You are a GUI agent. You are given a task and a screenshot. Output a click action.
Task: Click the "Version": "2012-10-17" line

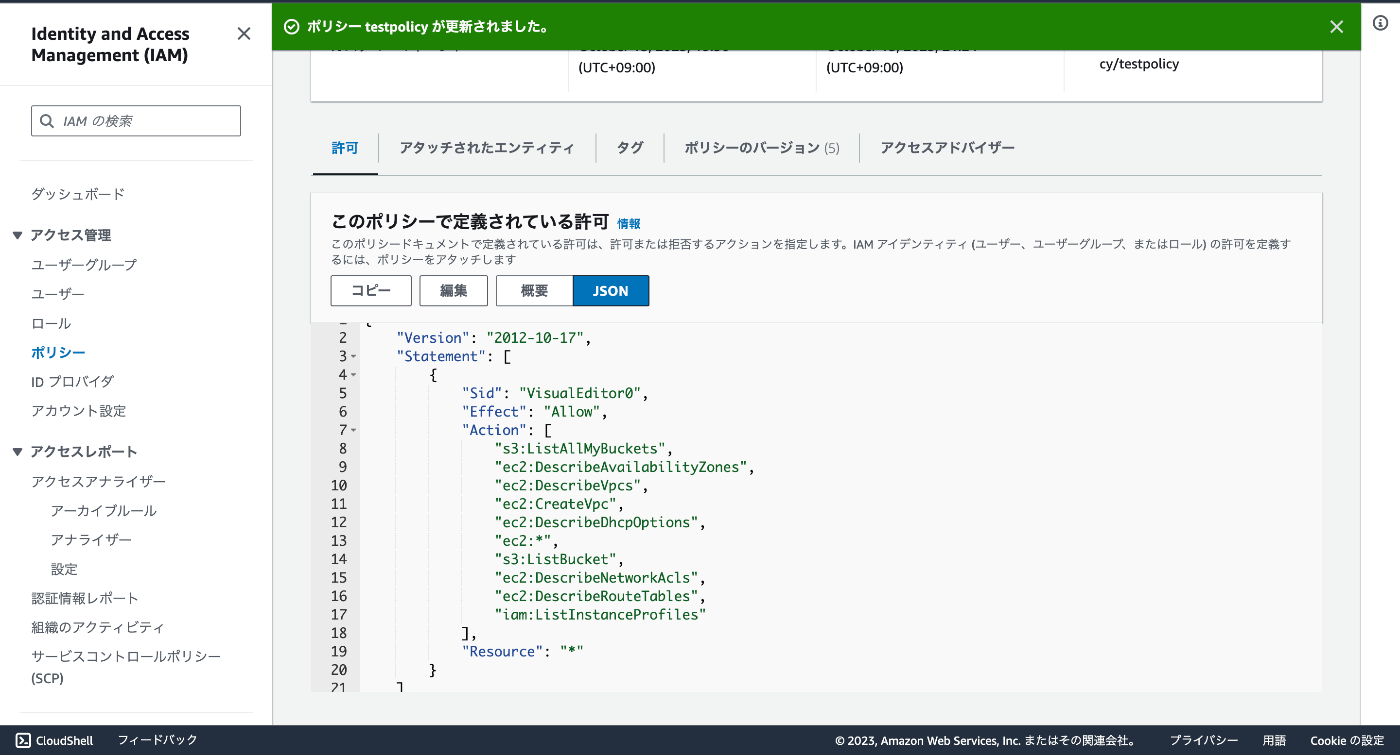(x=494, y=338)
